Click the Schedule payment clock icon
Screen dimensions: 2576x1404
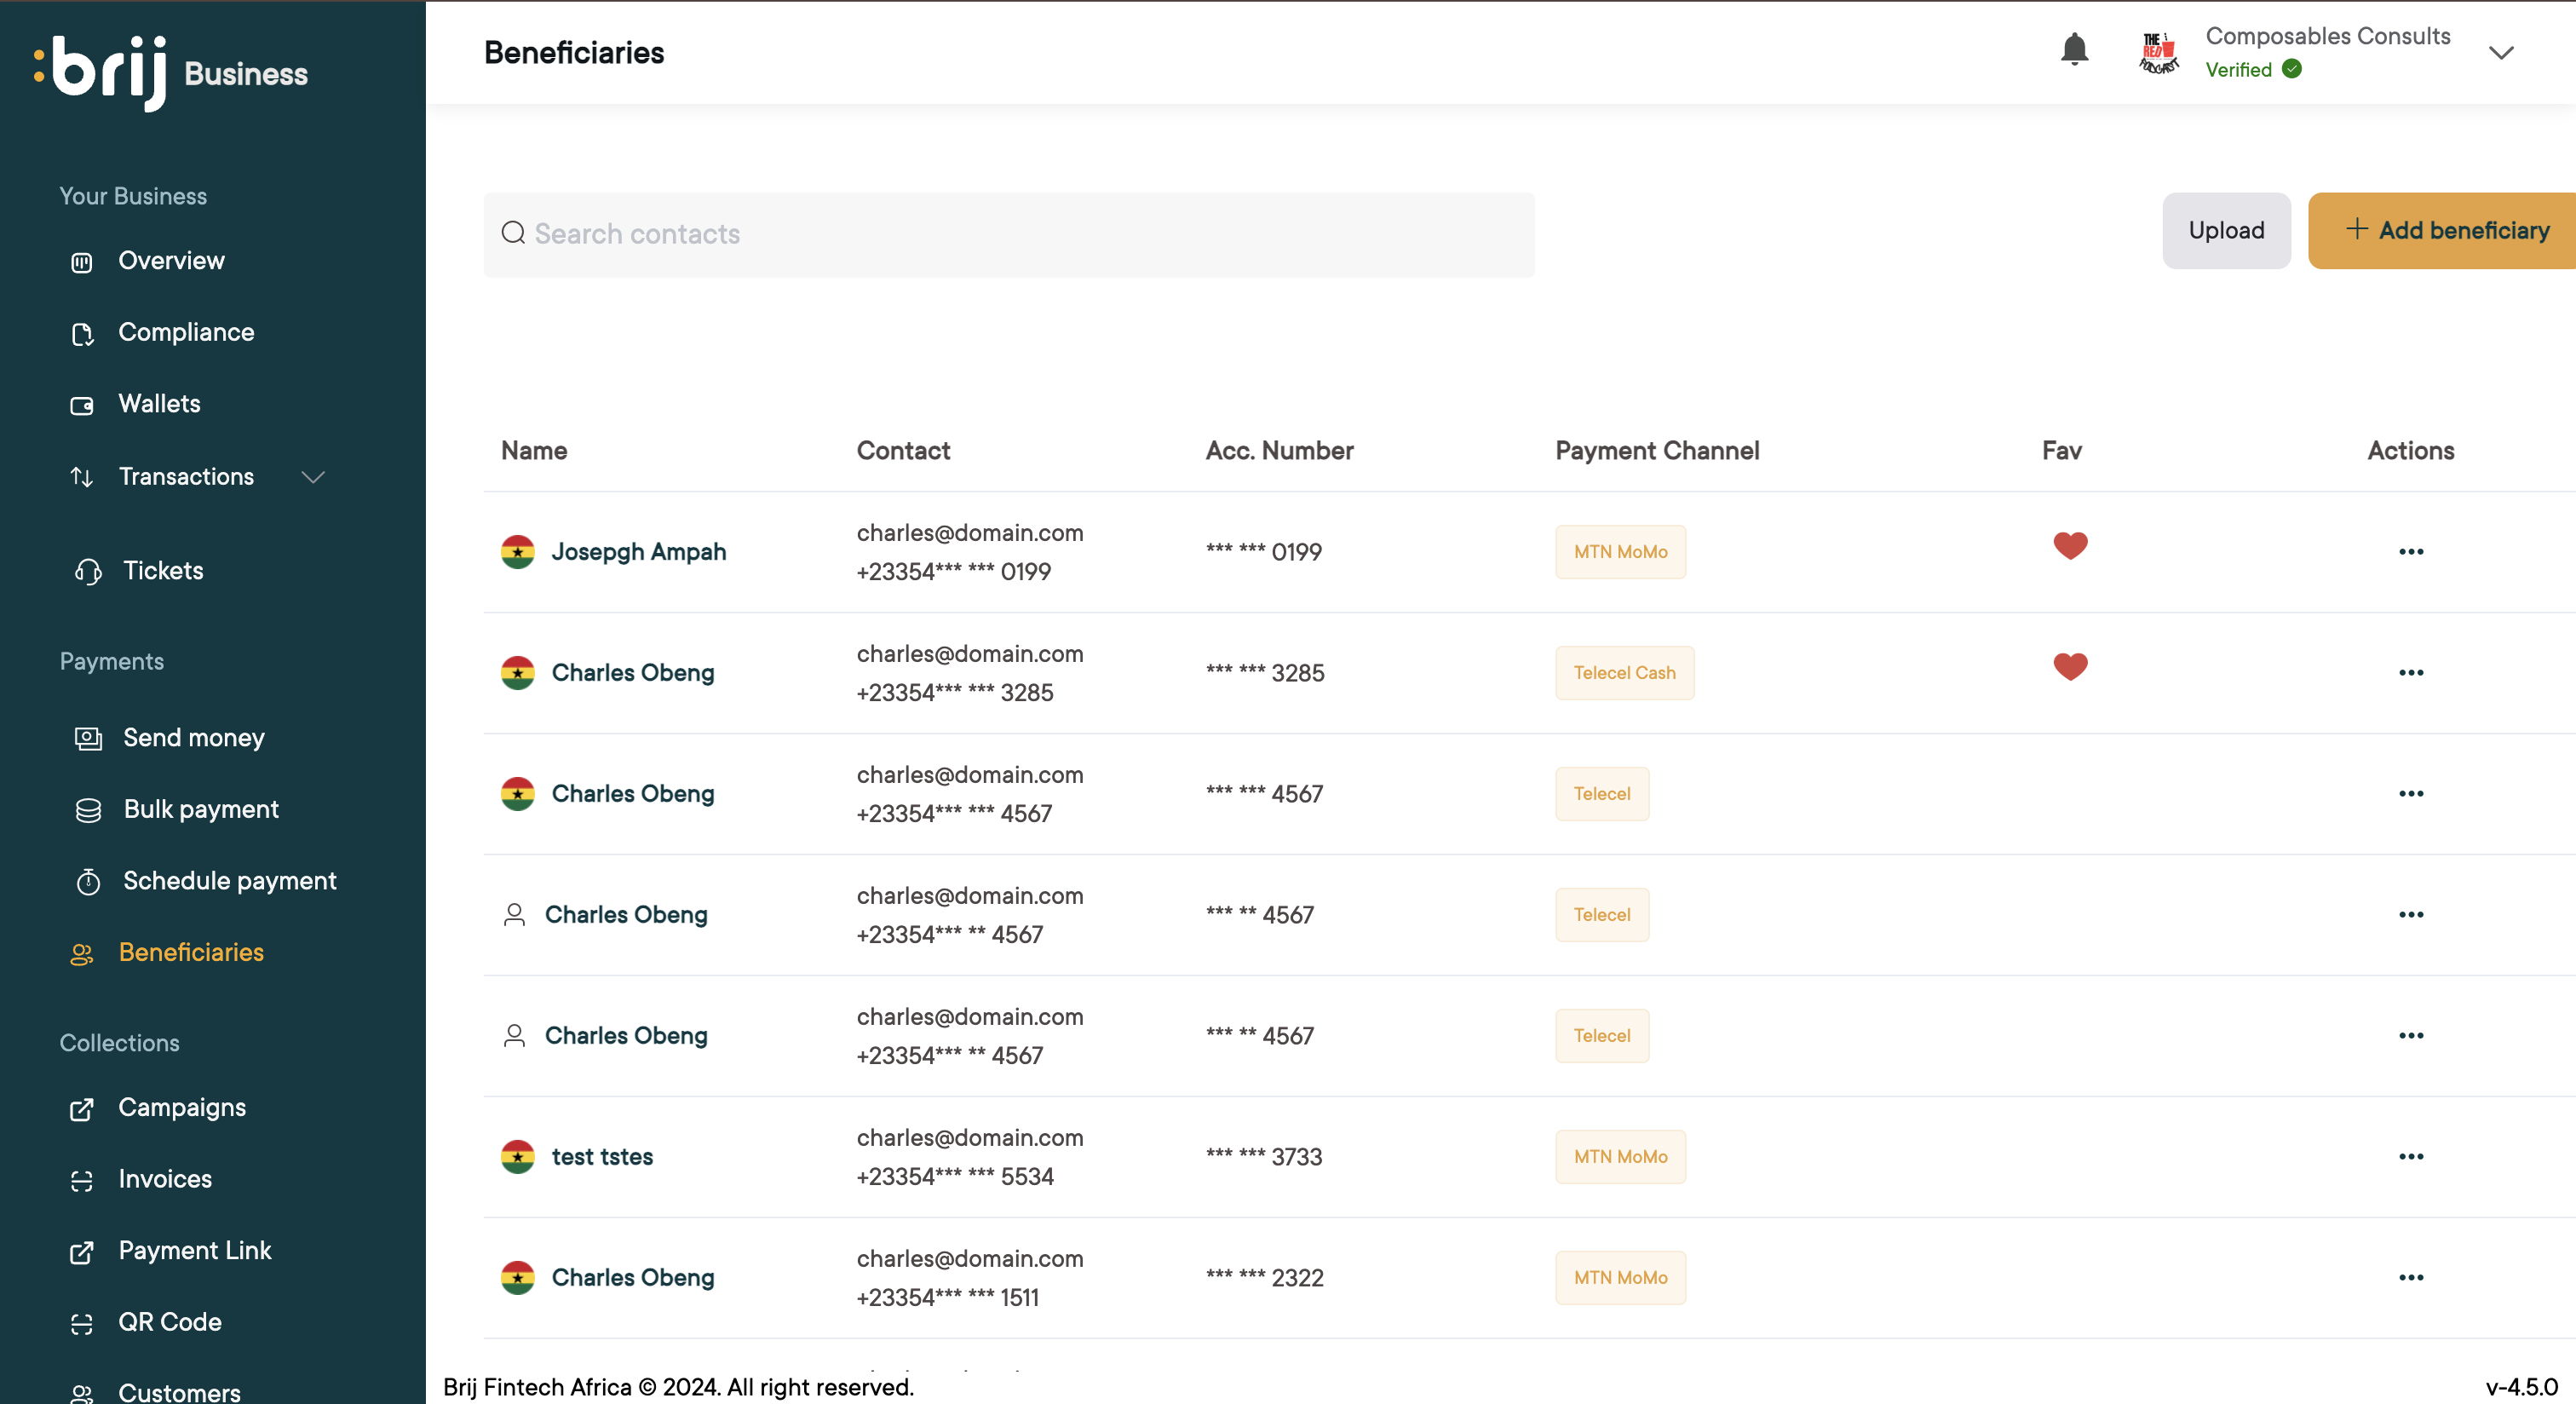(88, 881)
